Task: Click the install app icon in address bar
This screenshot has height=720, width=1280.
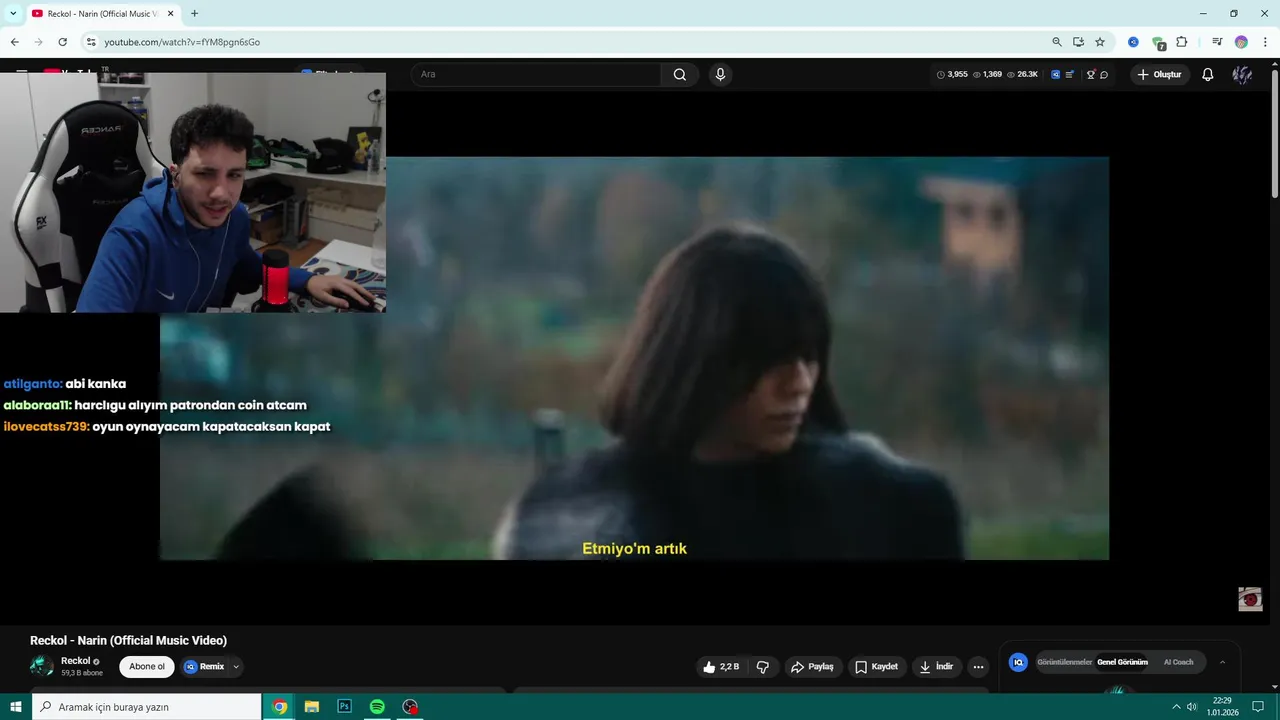Action: pos(1078,42)
